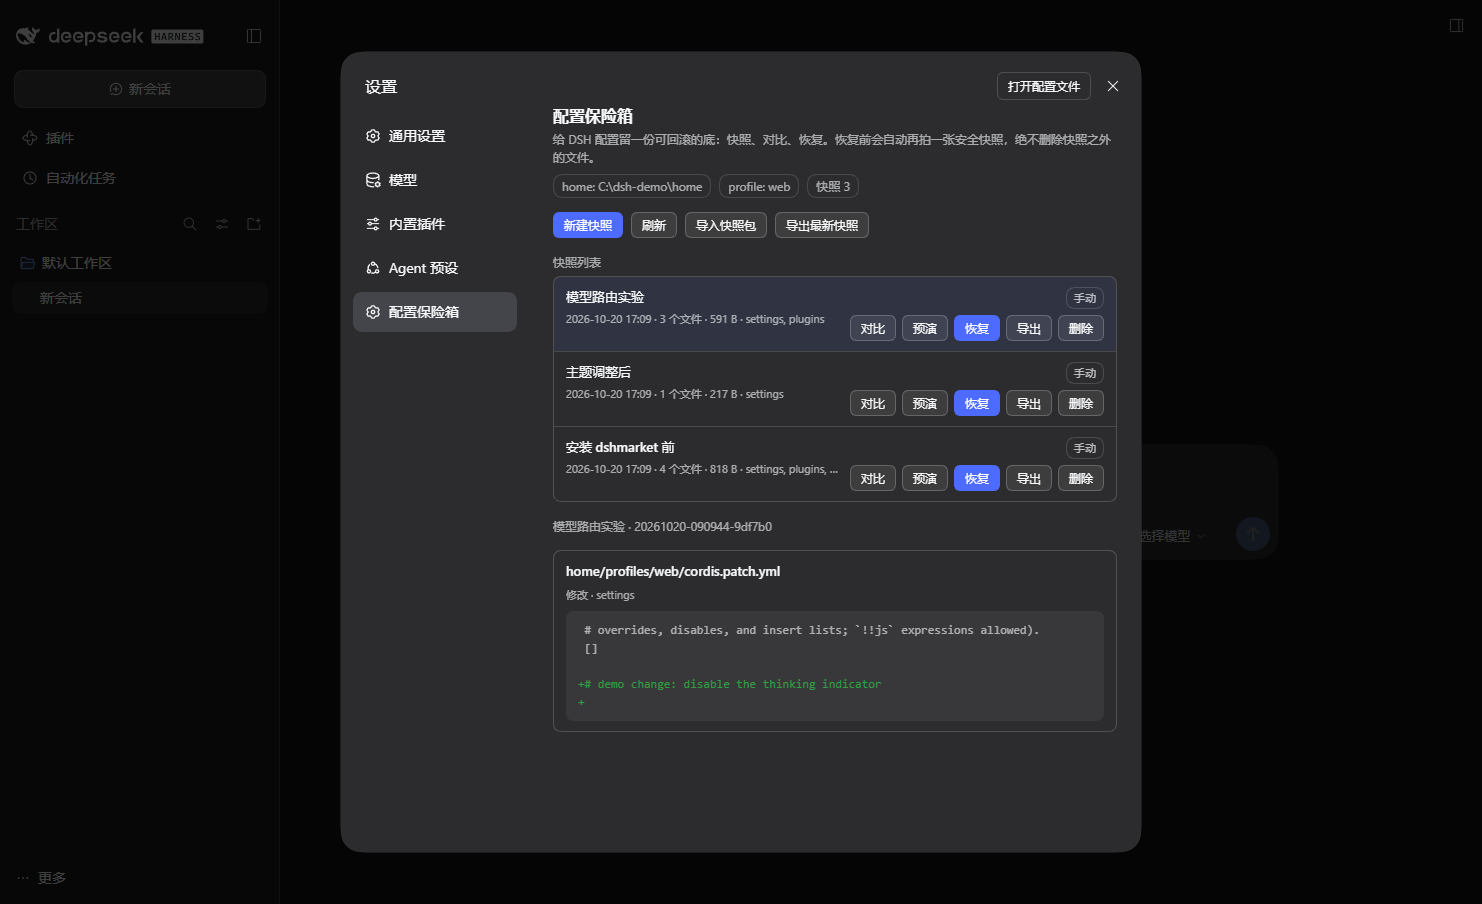
Task: Select the 模型路由实验 snapshot title
Action: click(x=605, y=297)
